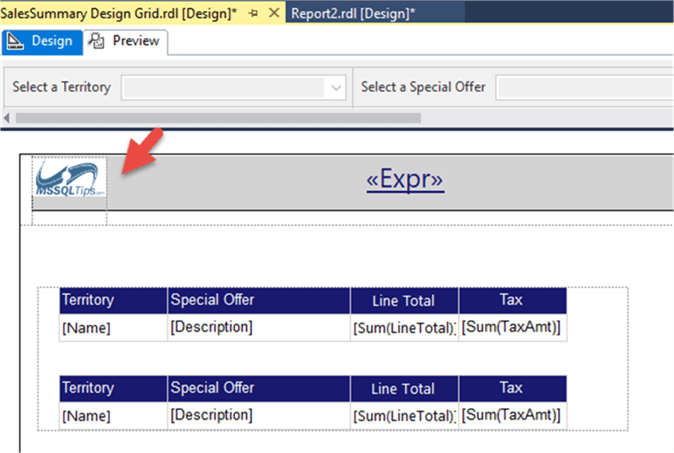
Task: Click the first table's [Sum(TaxAmt)] cell
Action: tap(512, 328)
